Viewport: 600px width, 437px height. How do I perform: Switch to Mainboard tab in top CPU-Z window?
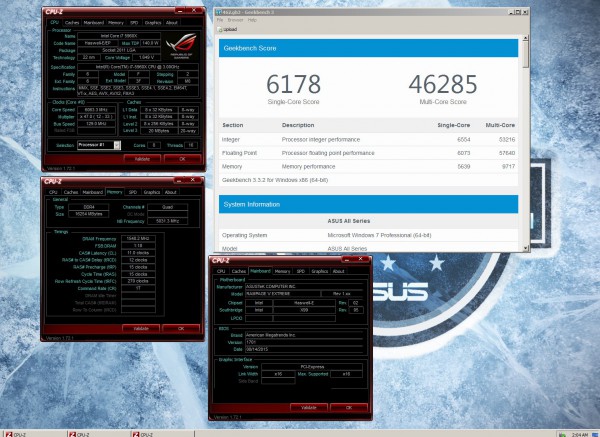click(94, 23)
